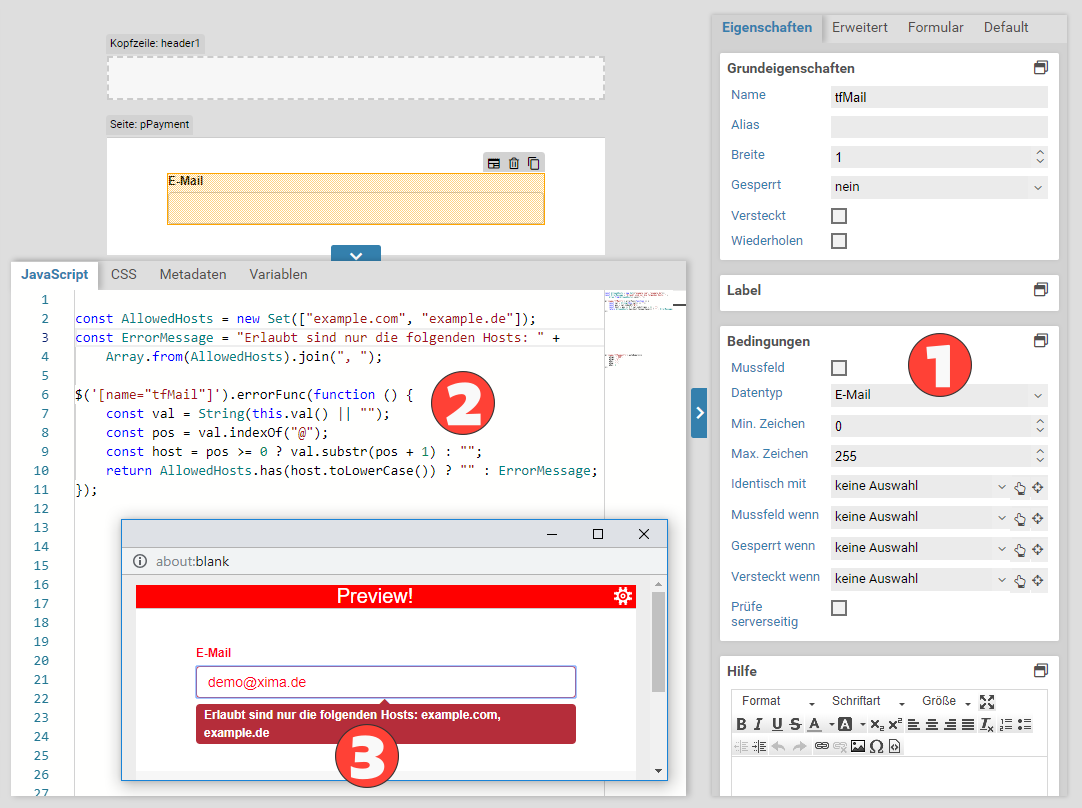Switch to the CSS tab

coord(124,274)
